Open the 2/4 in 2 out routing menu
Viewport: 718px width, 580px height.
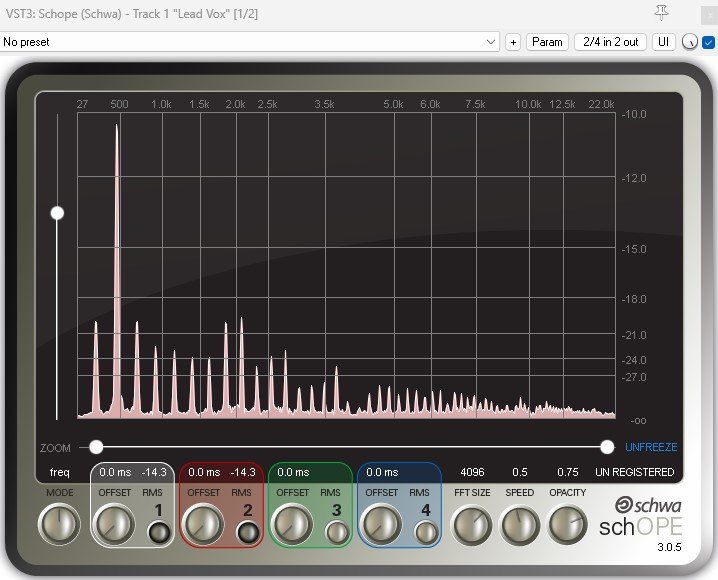point(610,42)
